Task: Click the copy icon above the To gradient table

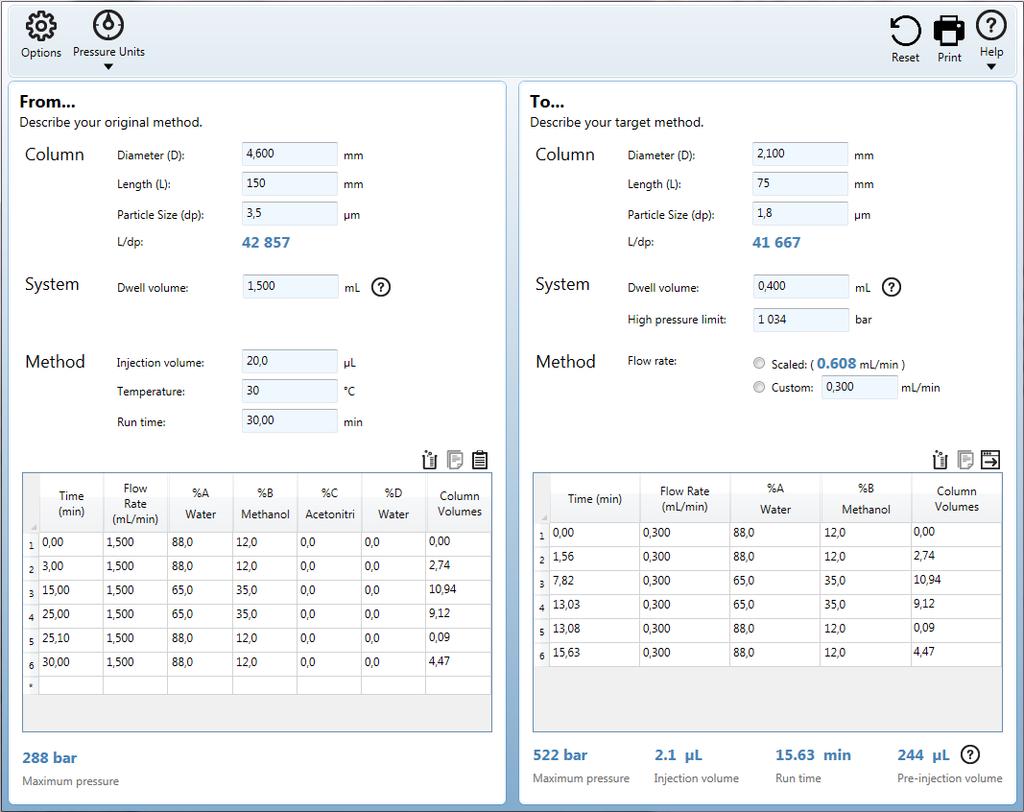Action: pyautogui.click(x=965, y=460)
